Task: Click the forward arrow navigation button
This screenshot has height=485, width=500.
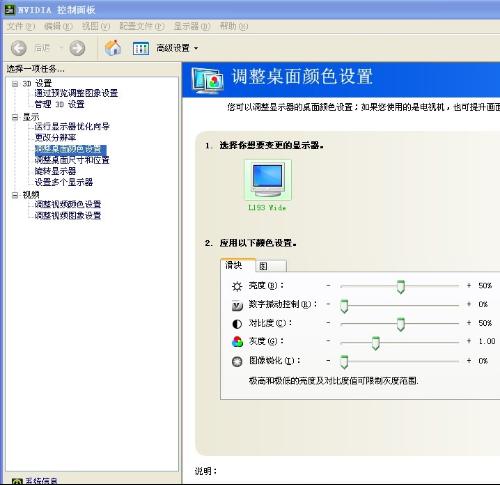Action: [x=77, y=48]
